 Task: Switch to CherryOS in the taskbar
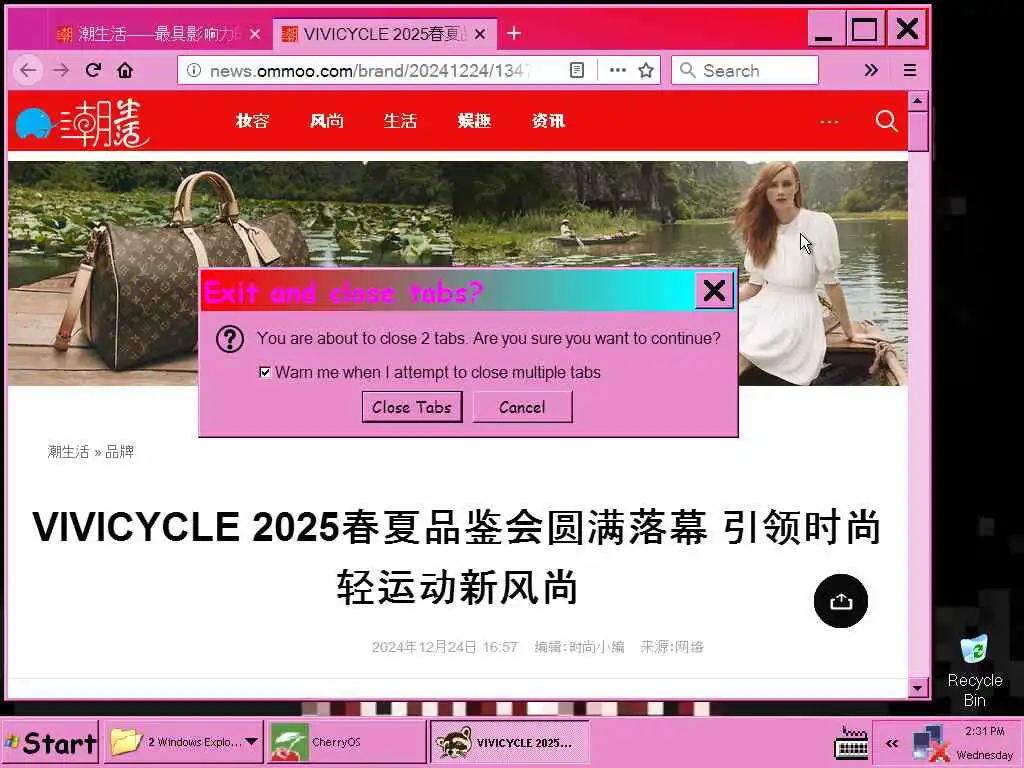point(347,742)
